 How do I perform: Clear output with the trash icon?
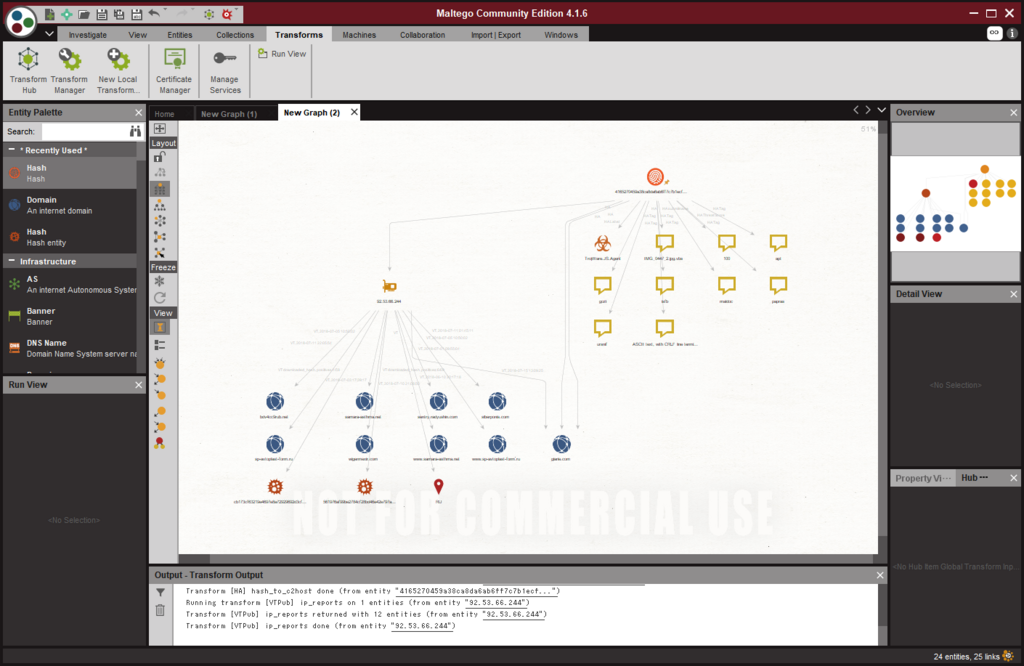click(160, 610)
